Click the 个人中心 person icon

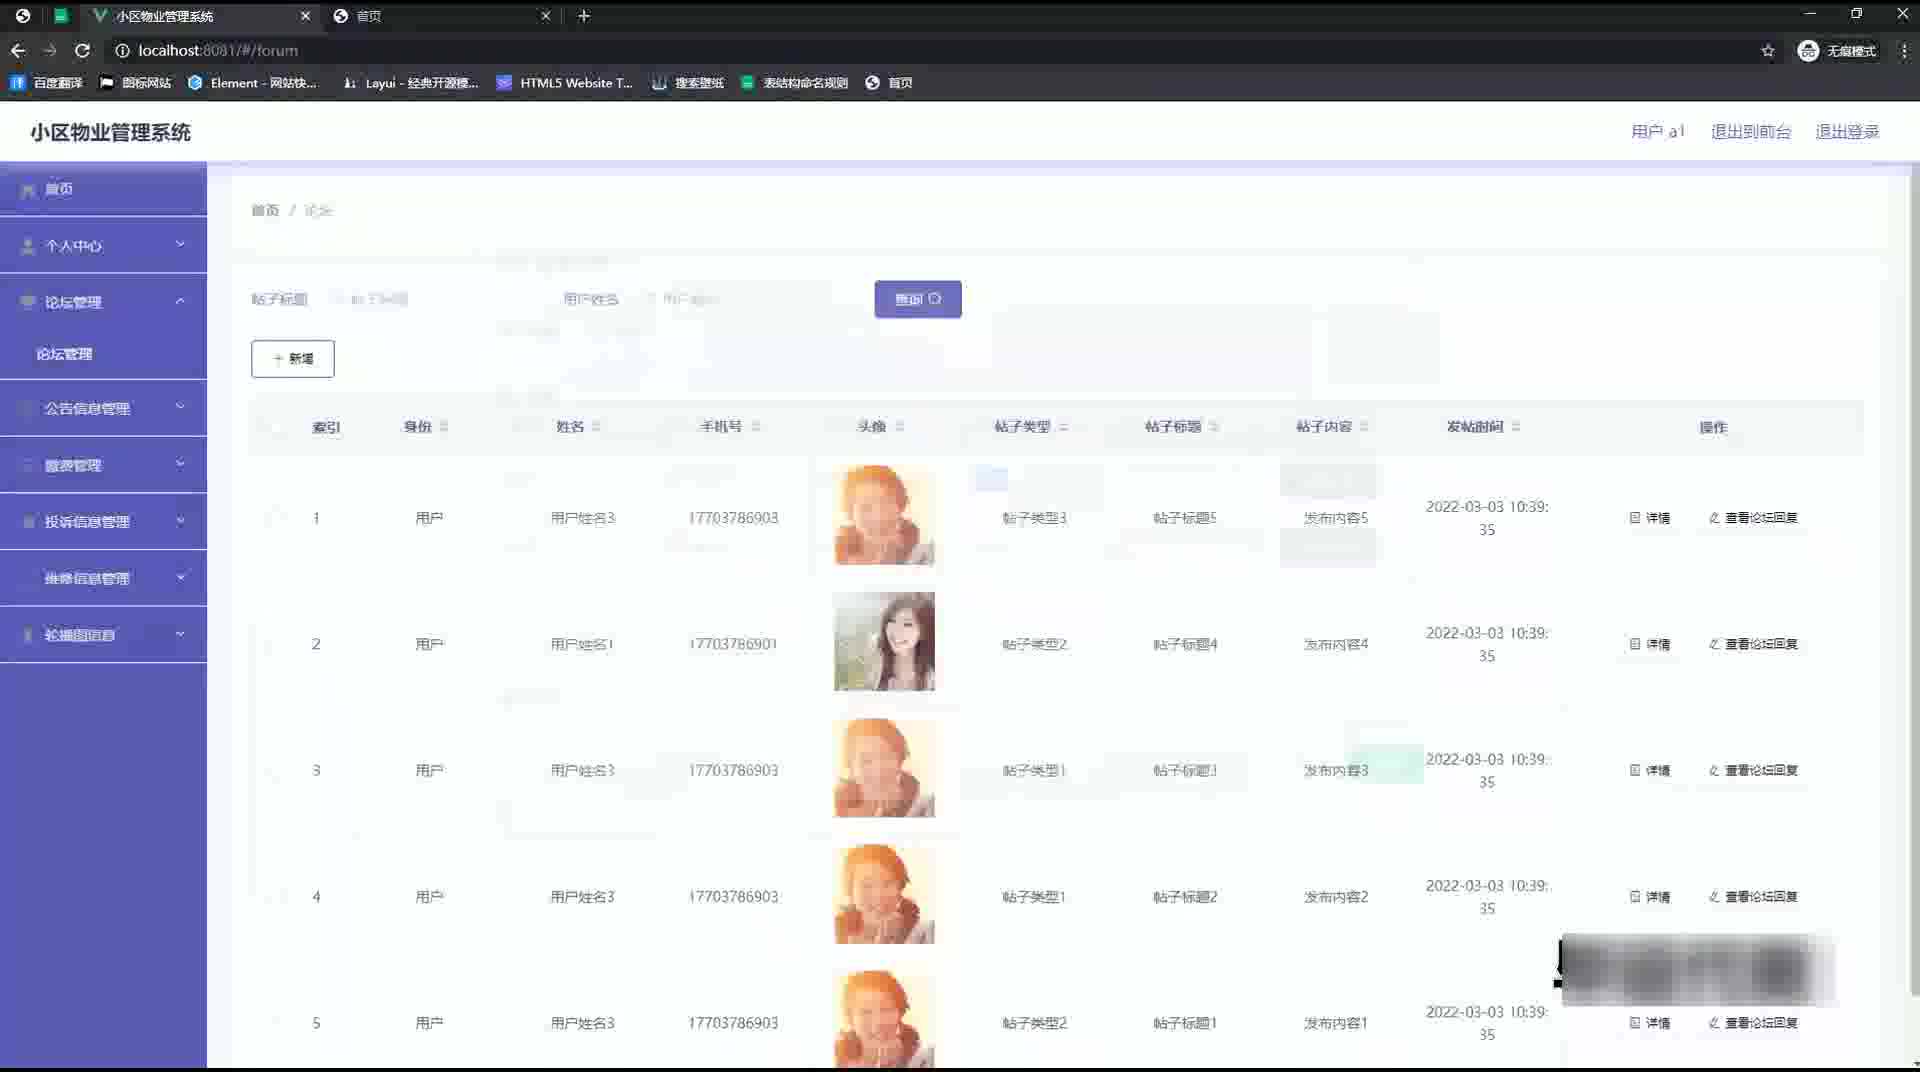point(28,246)
